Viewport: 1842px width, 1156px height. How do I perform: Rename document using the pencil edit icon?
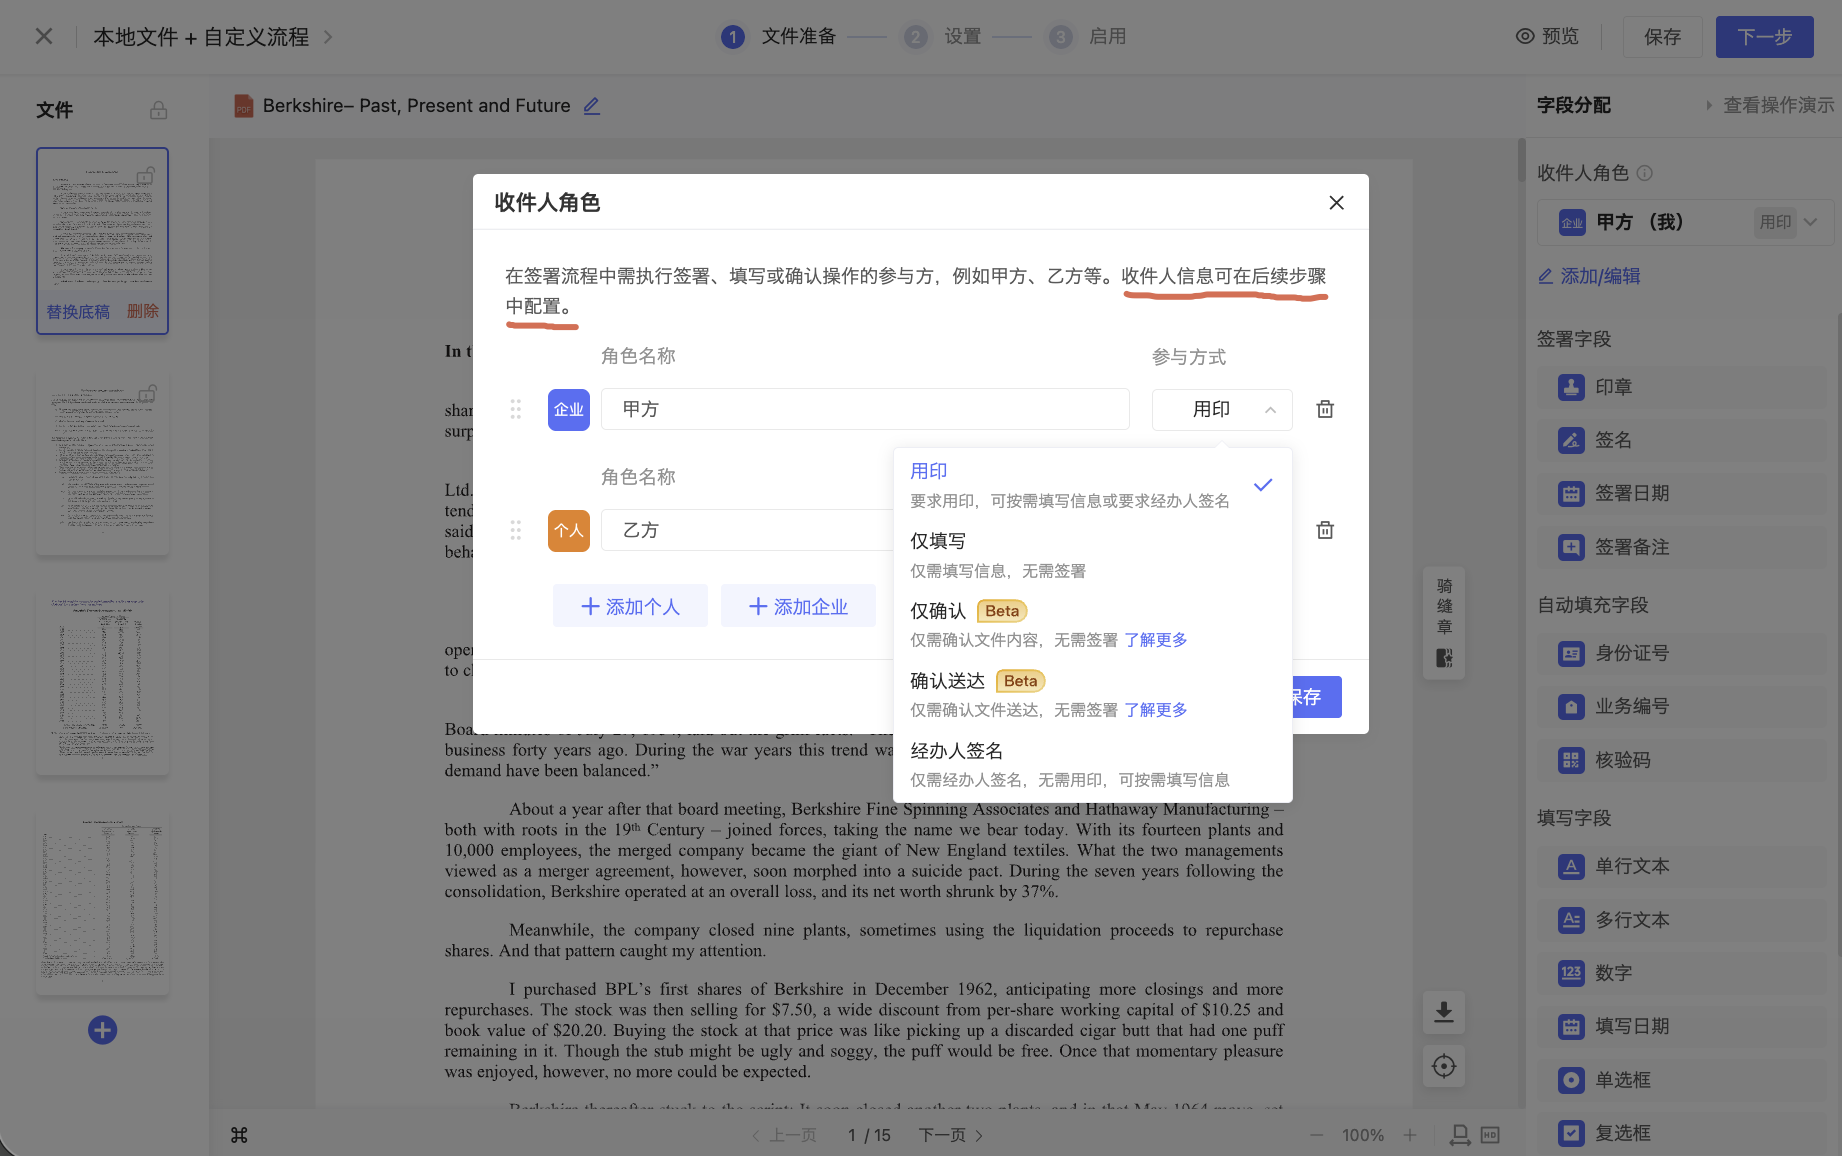pos(592,106)
